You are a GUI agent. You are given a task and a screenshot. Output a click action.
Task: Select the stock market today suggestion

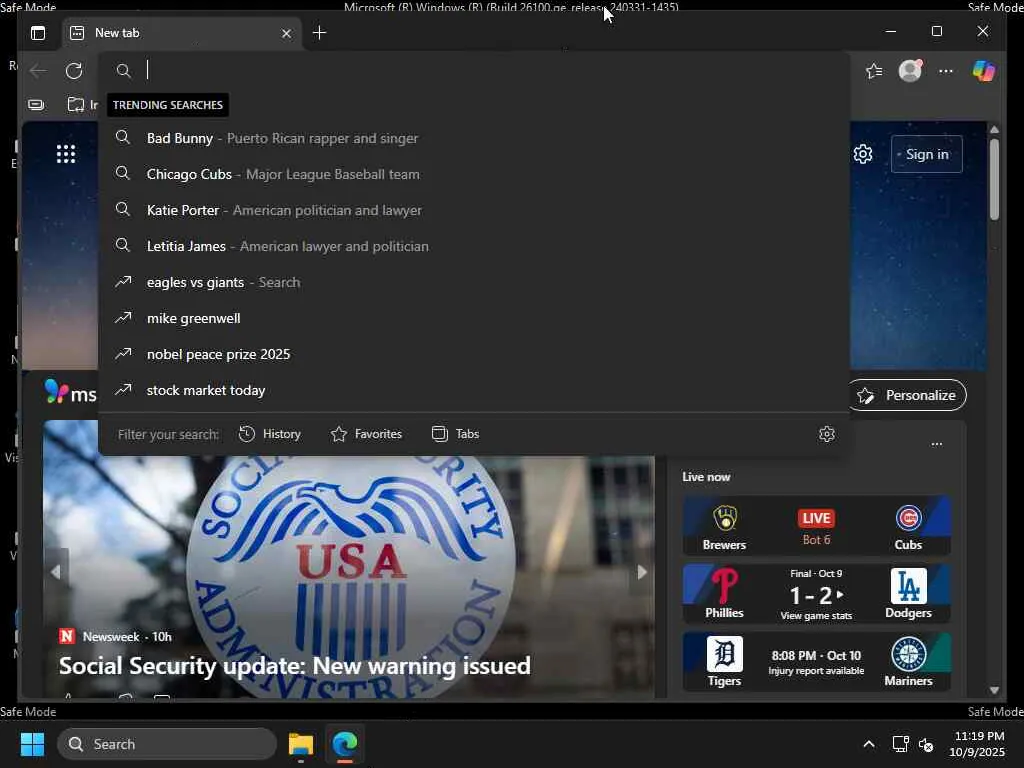(x=474, y=390)
